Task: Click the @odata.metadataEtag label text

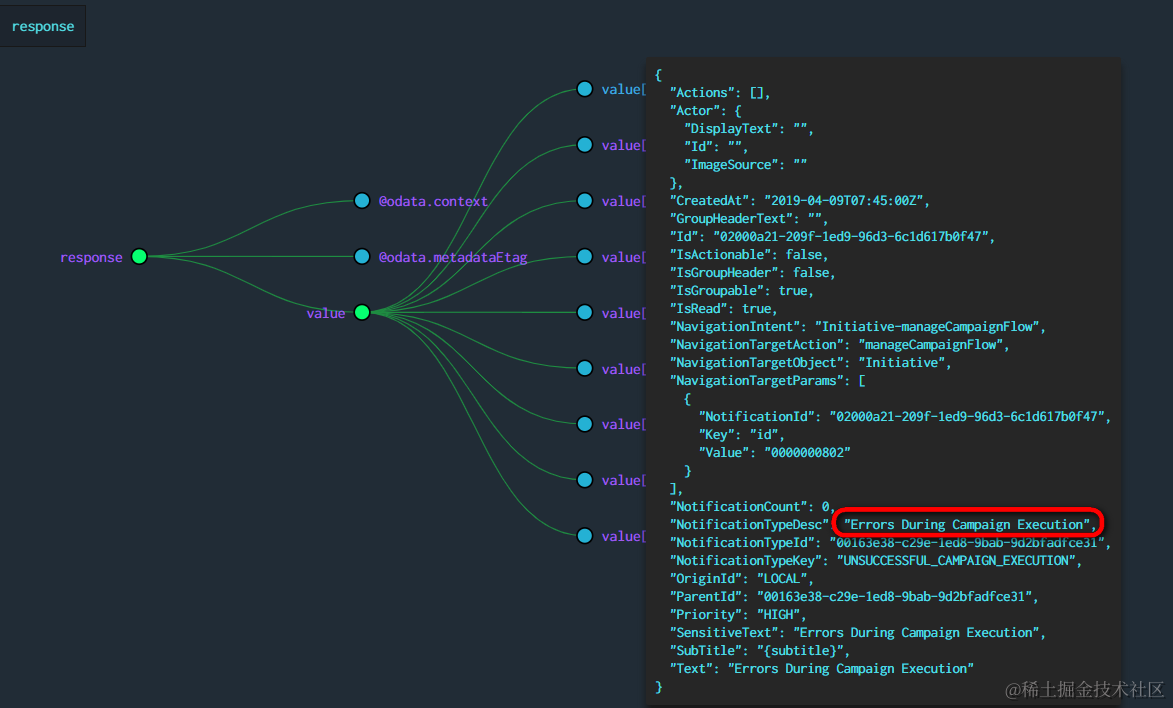Action: coord(453,257)
